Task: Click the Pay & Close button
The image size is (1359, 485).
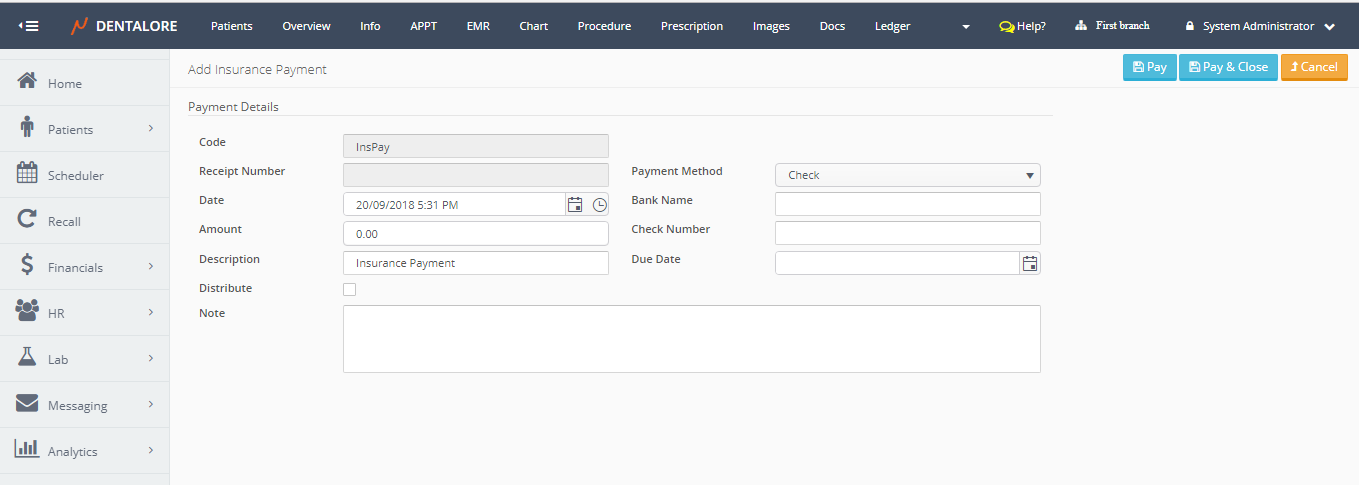Action: click(x=1228, y=67)
